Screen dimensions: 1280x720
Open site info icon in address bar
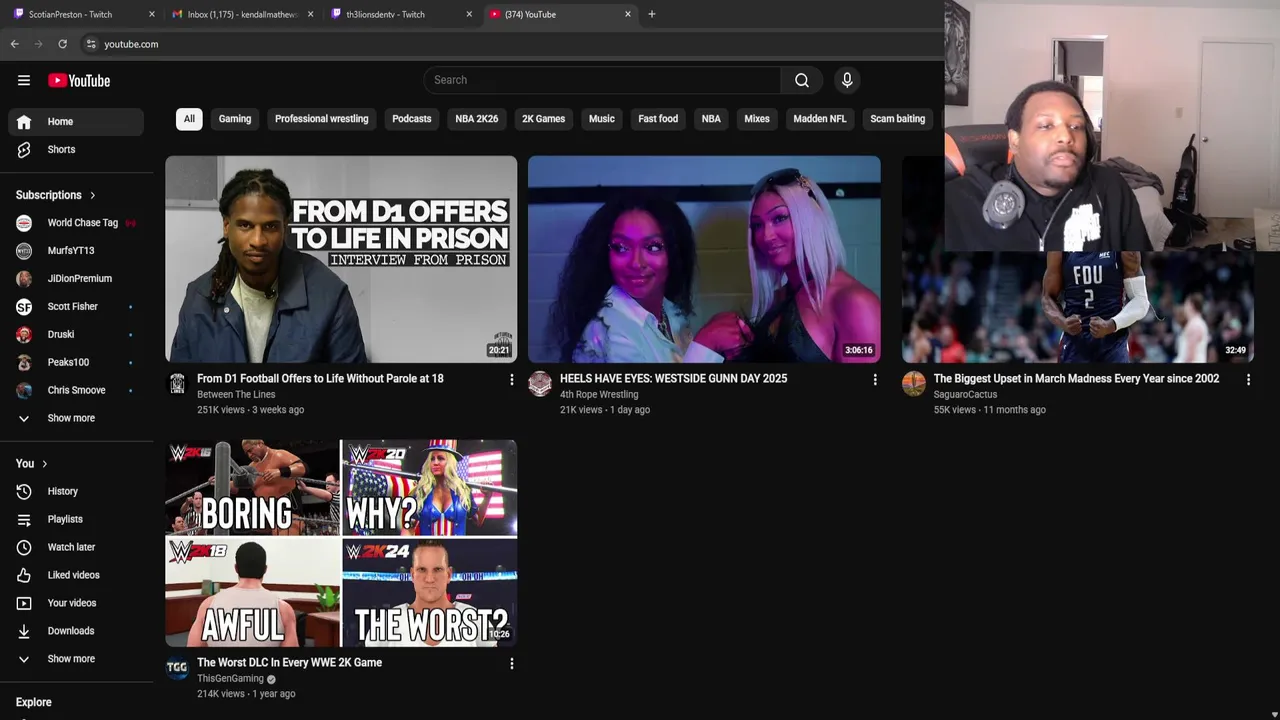tap(91, 44)
